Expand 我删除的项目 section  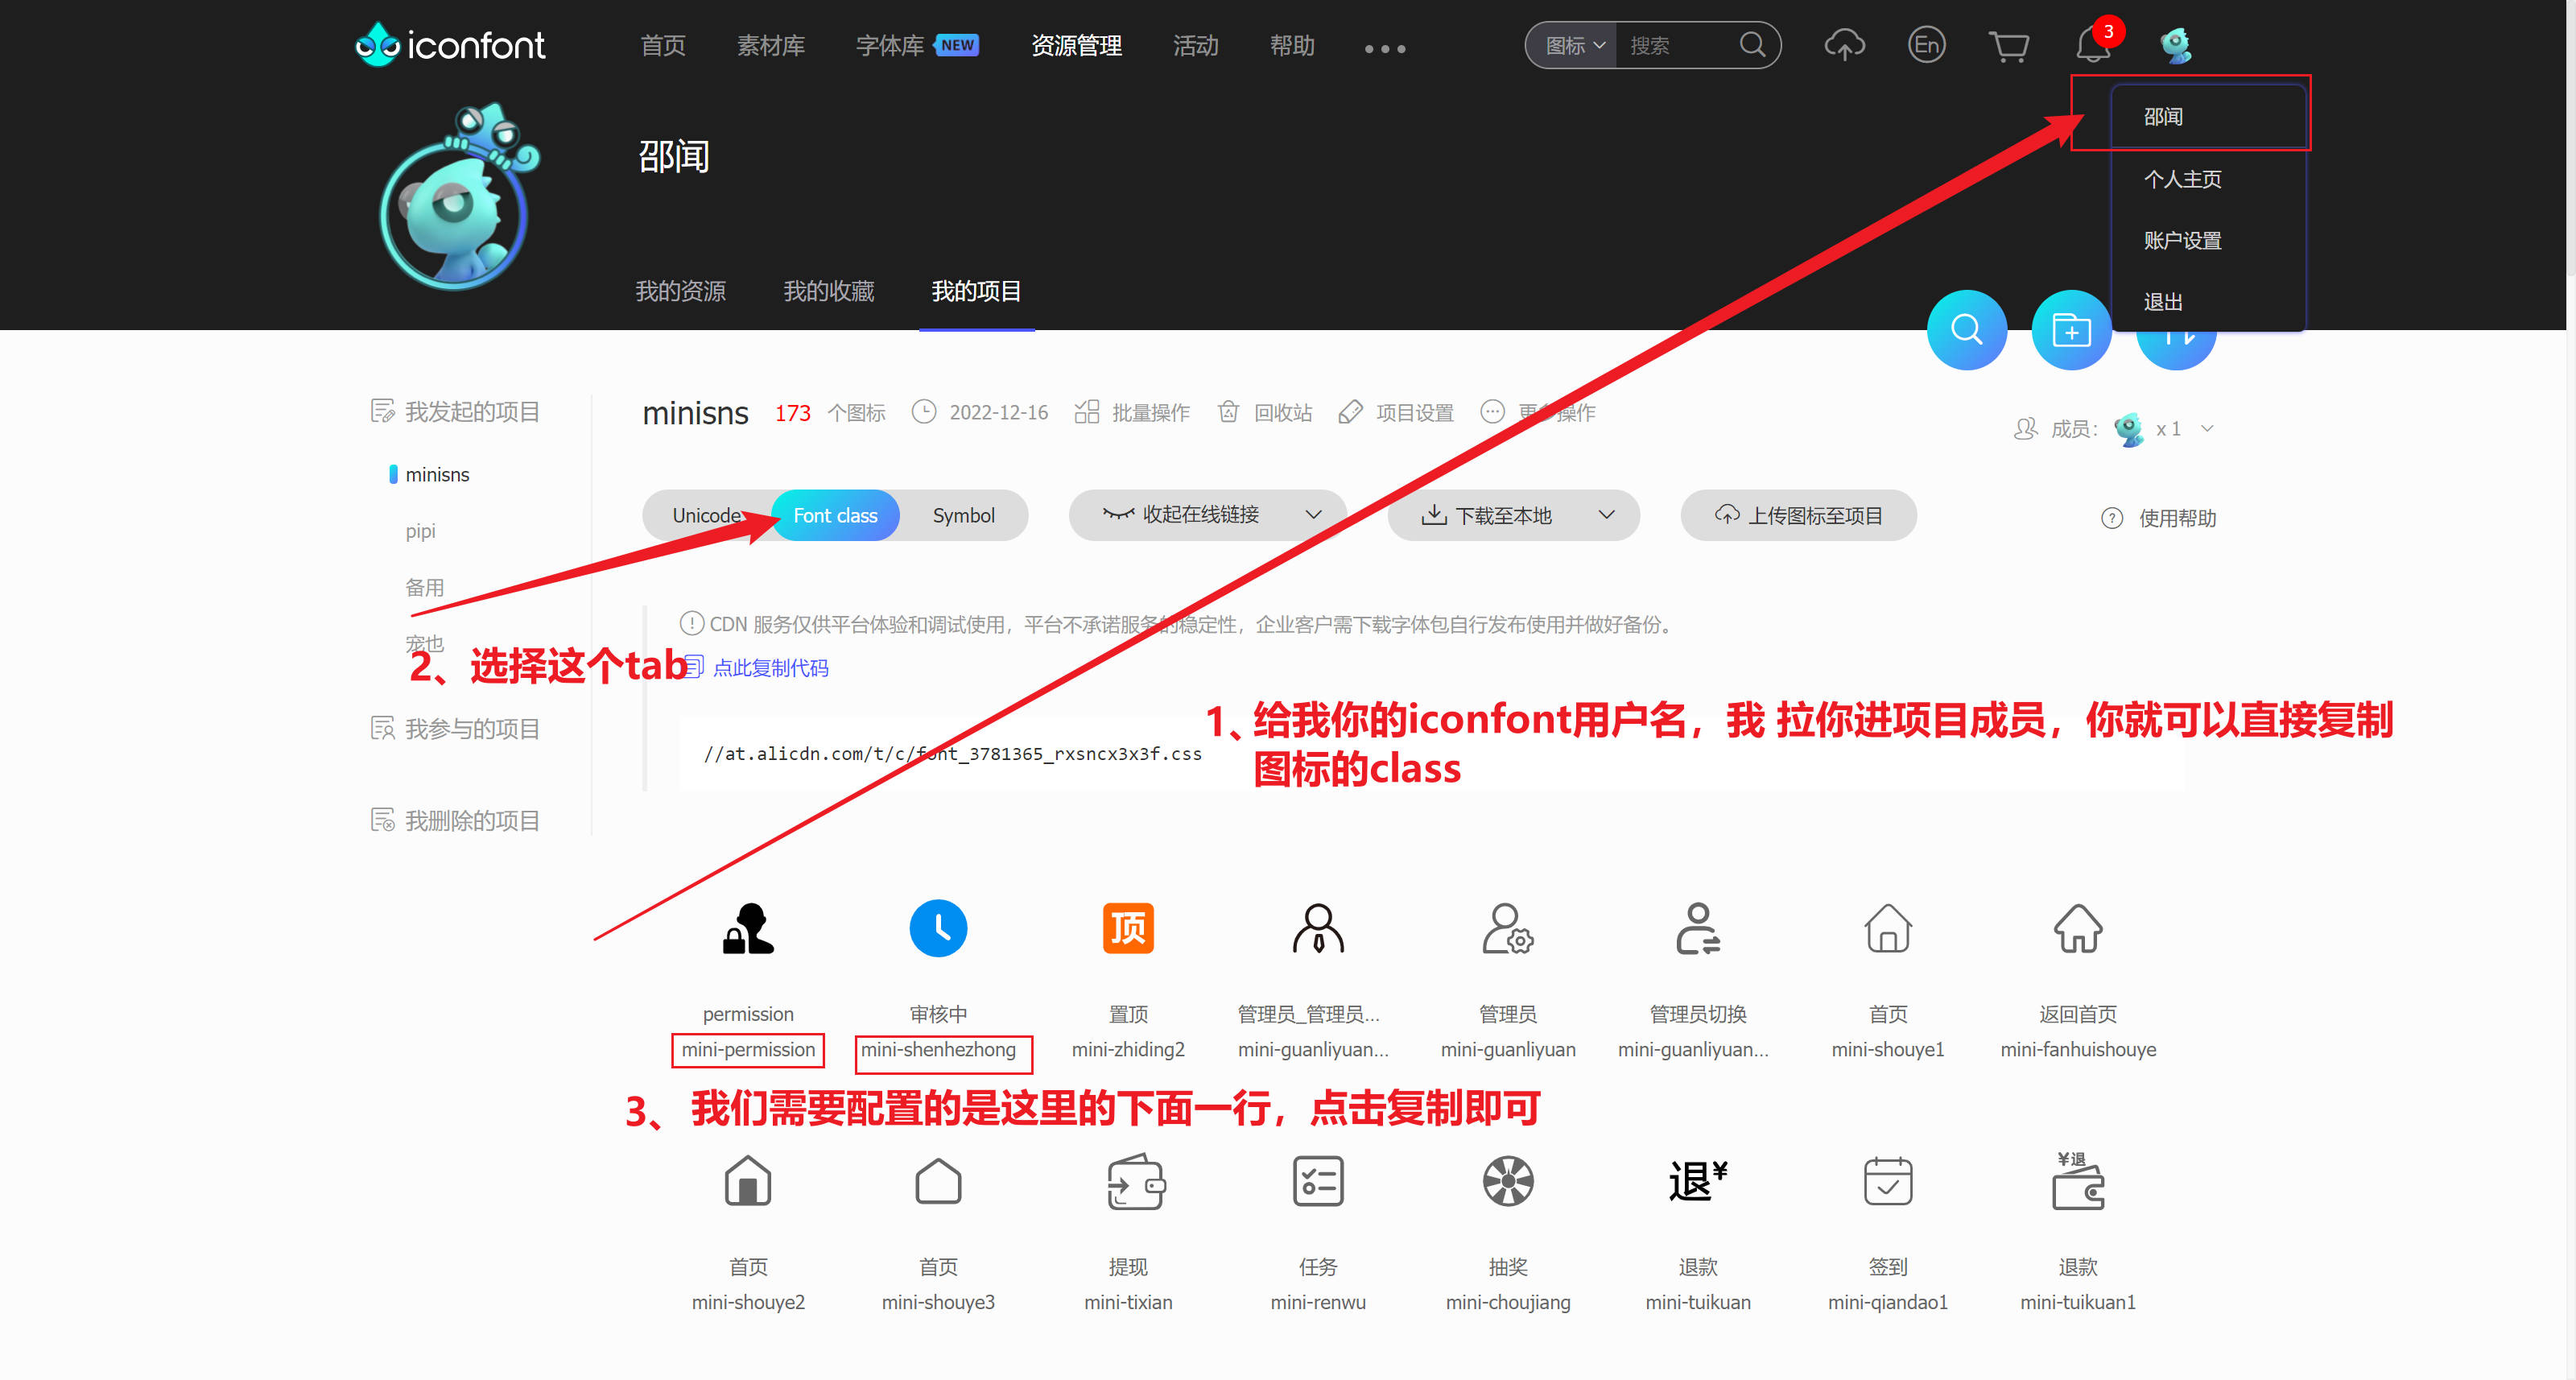point(456,820)
